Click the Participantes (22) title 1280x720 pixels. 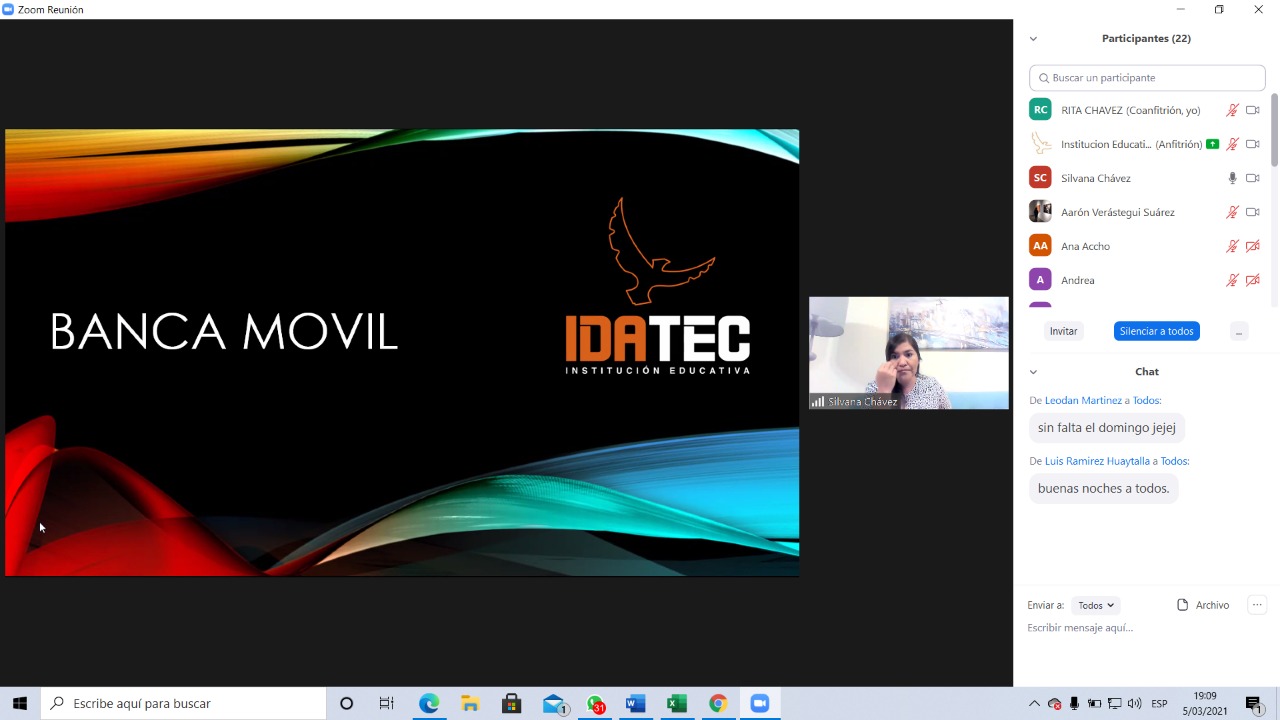[x=1146, y=39]
